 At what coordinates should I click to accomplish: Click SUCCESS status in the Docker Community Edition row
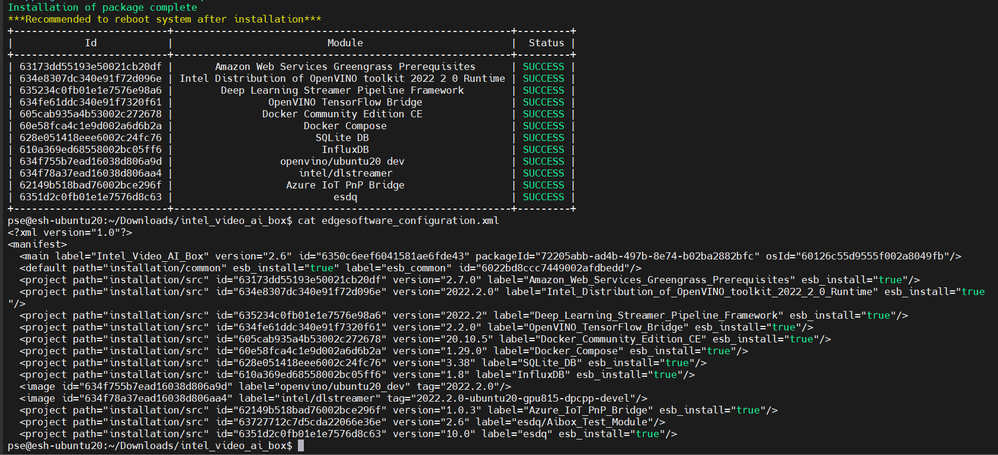544,114
